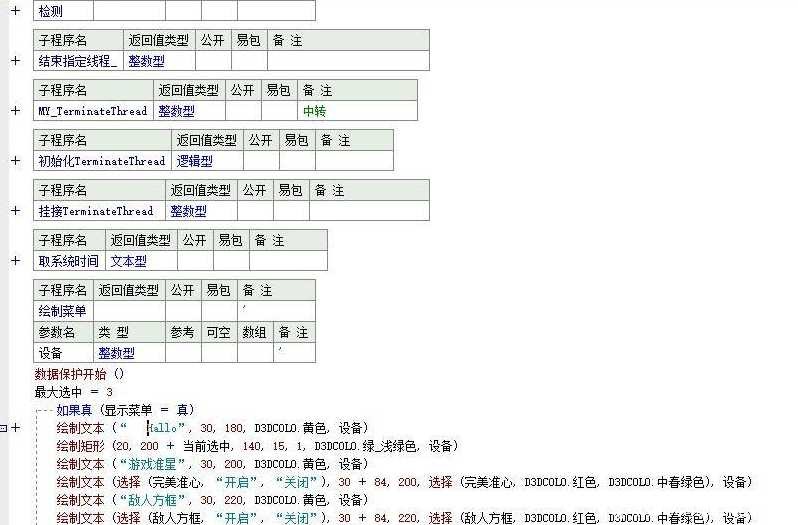Click the 数组 header cell

(255, 332)
